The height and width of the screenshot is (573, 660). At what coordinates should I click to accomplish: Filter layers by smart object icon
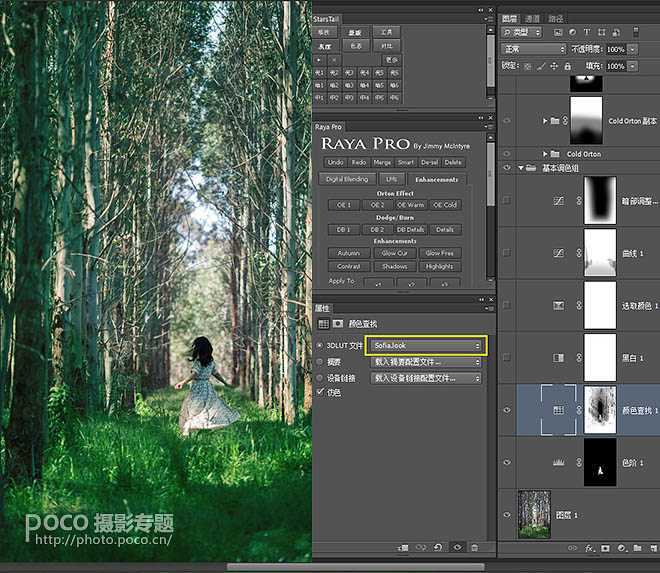click(616, 32)
